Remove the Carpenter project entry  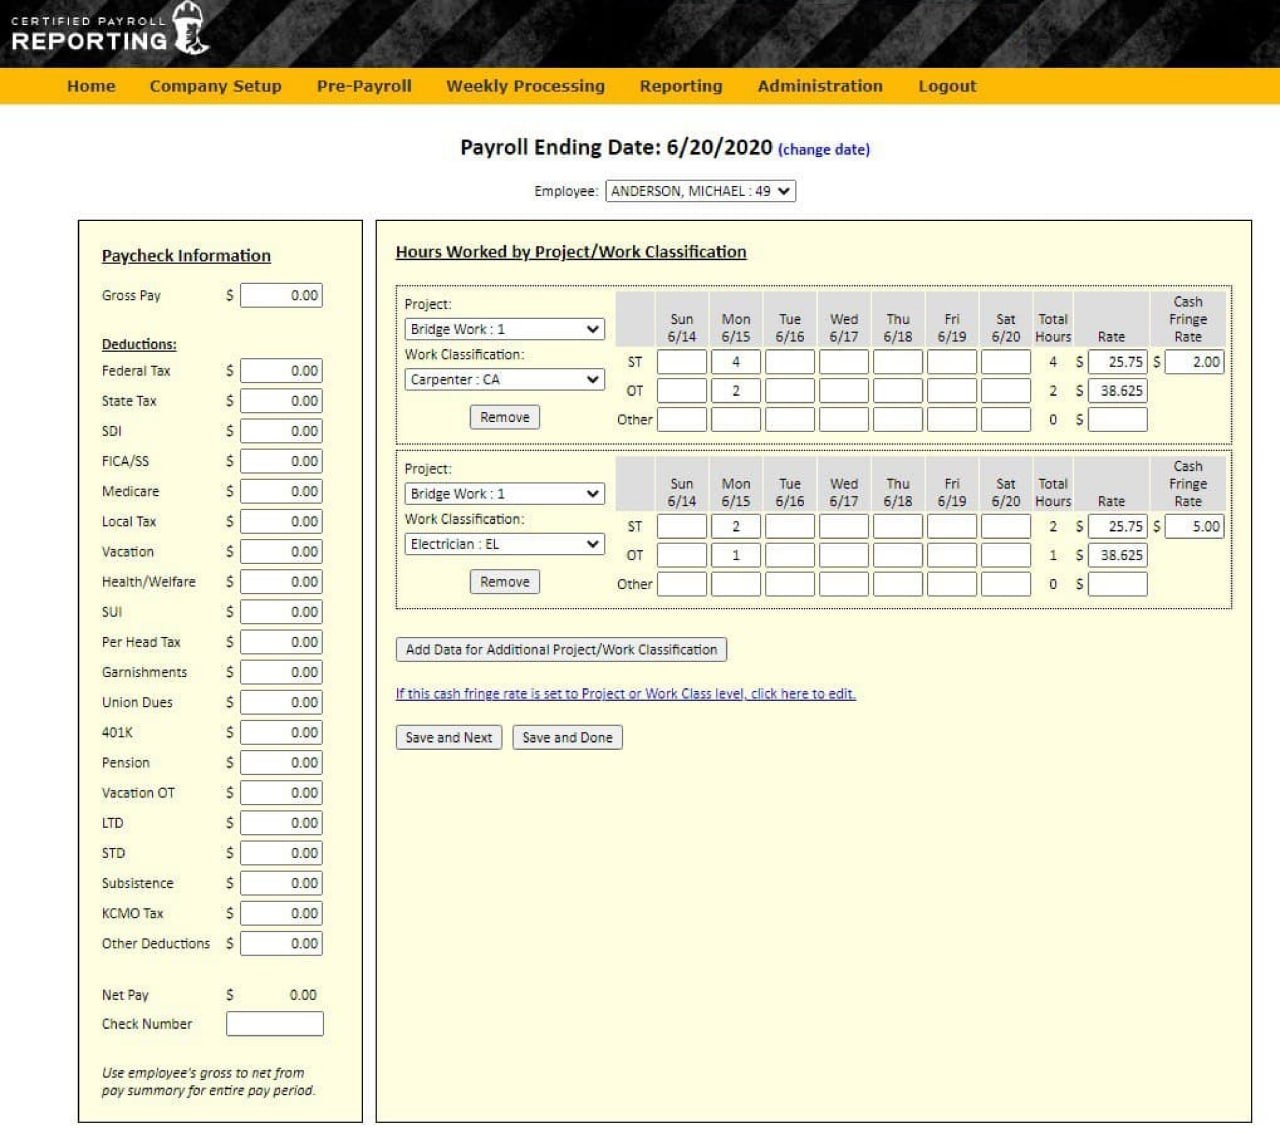click(x=504, y=417)
